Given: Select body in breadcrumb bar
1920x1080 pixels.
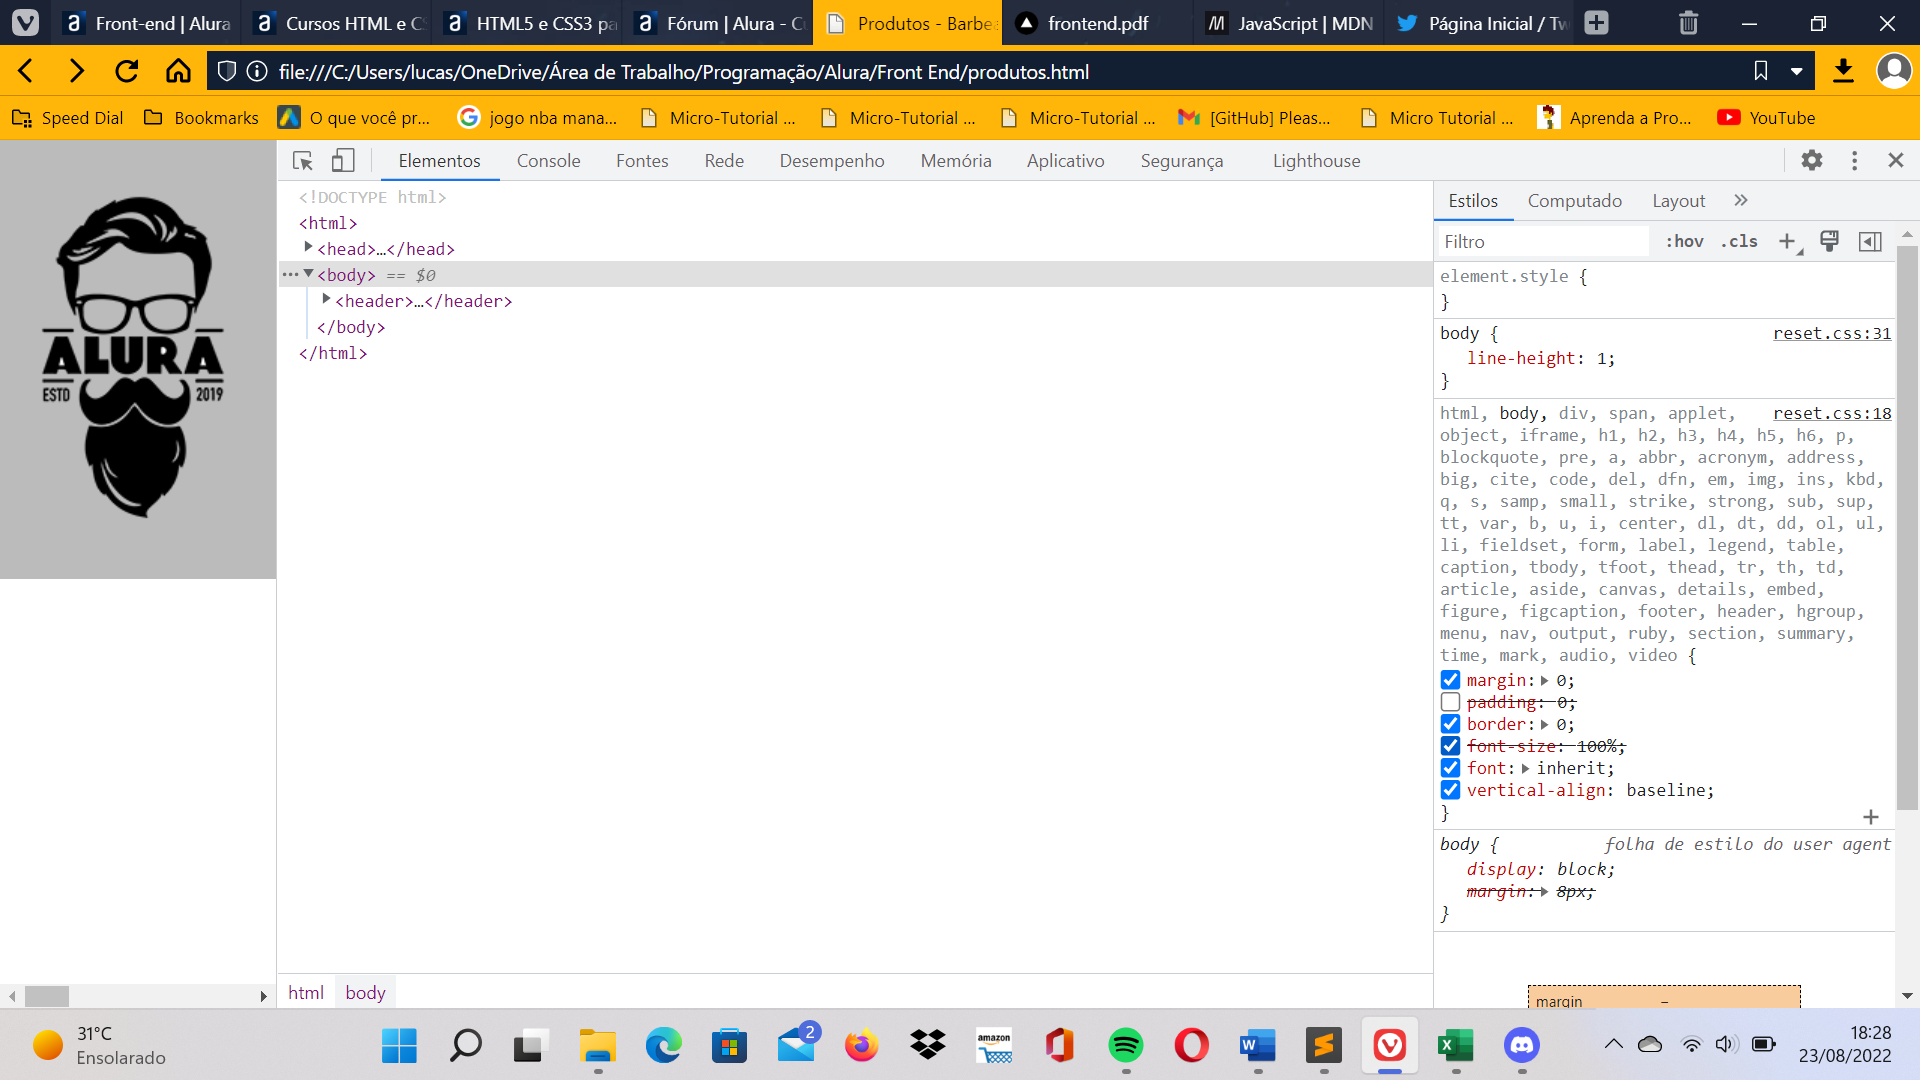Looking at the screenshot, I should [x=365, y=992].
